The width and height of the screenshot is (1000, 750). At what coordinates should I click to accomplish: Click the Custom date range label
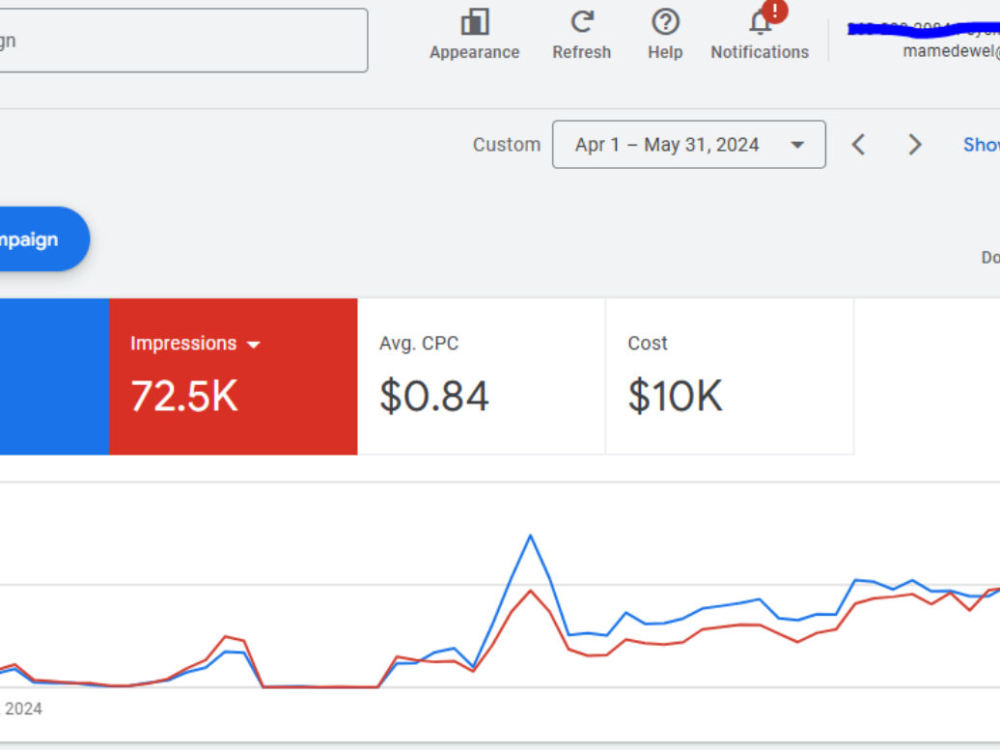click(x=506, y=145)
